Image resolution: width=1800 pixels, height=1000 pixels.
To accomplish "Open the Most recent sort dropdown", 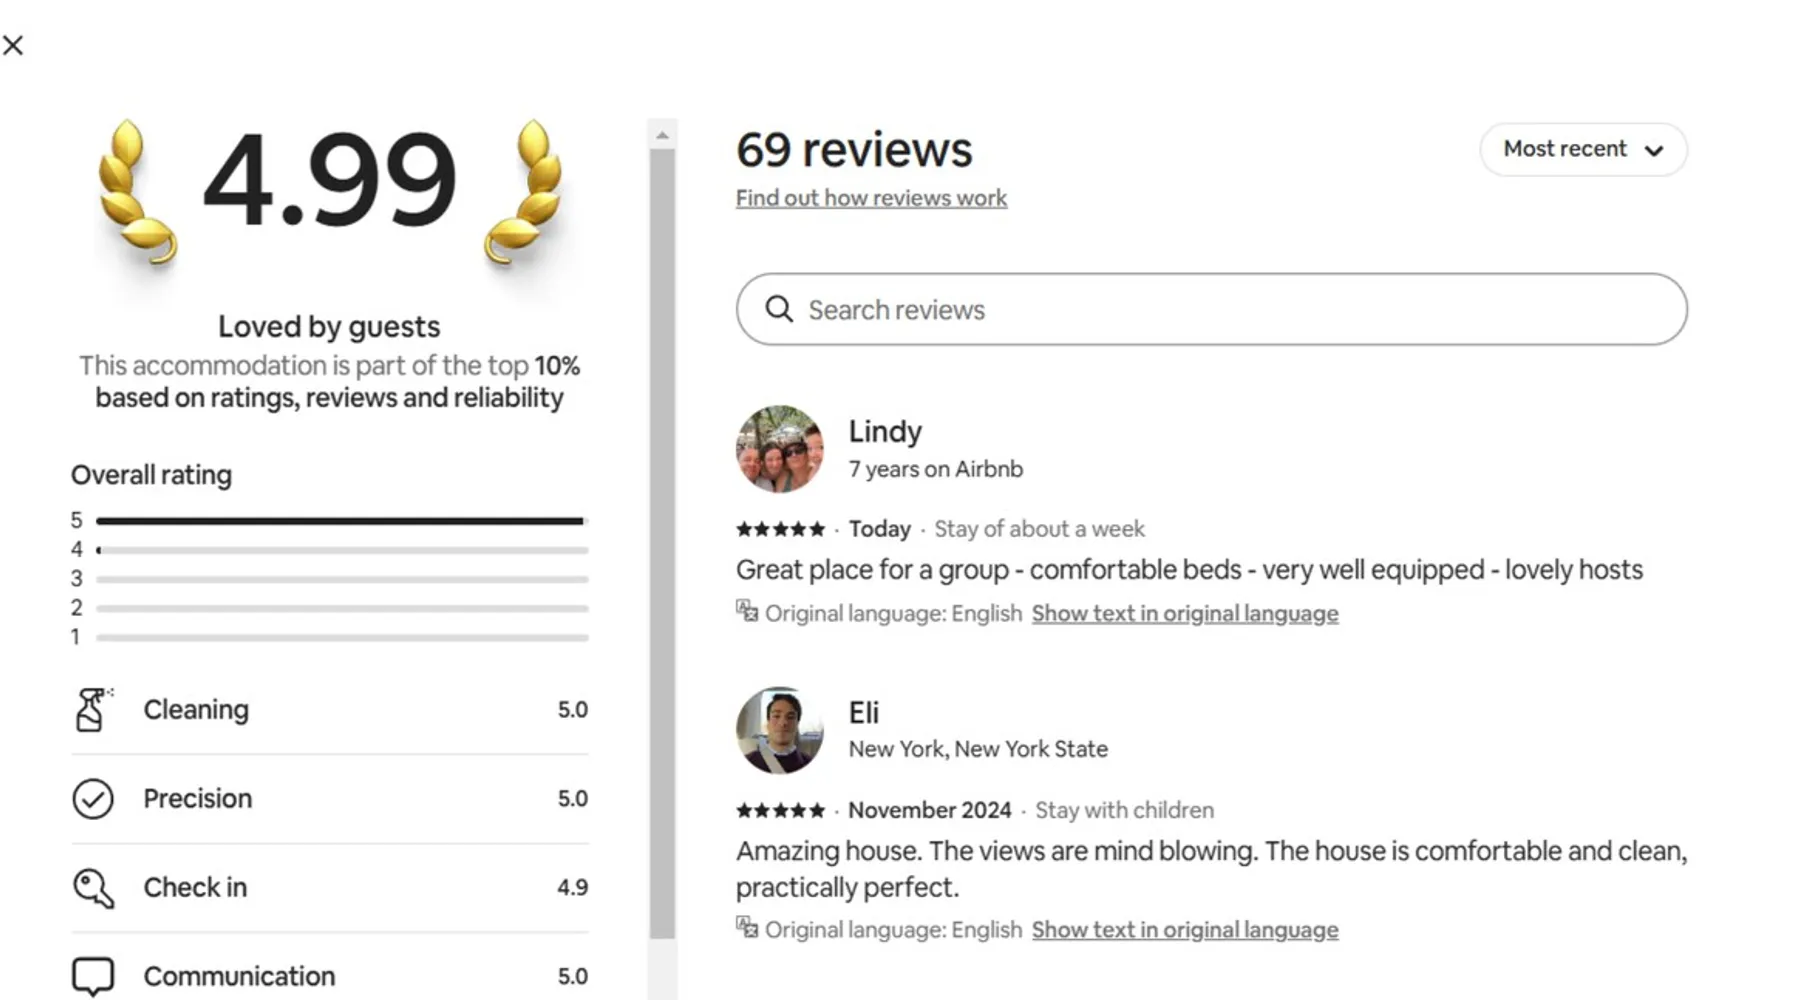I will pyautogui.click(x=1582, y=149).
